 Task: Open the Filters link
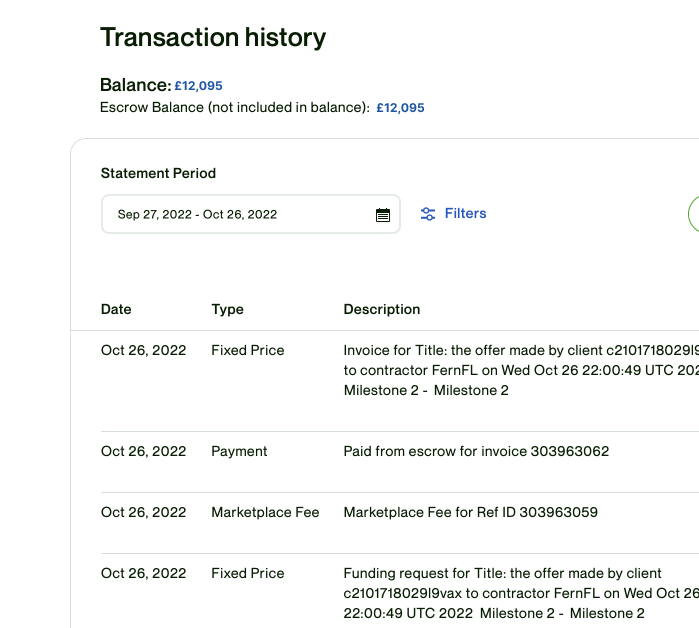click(465, 213)
